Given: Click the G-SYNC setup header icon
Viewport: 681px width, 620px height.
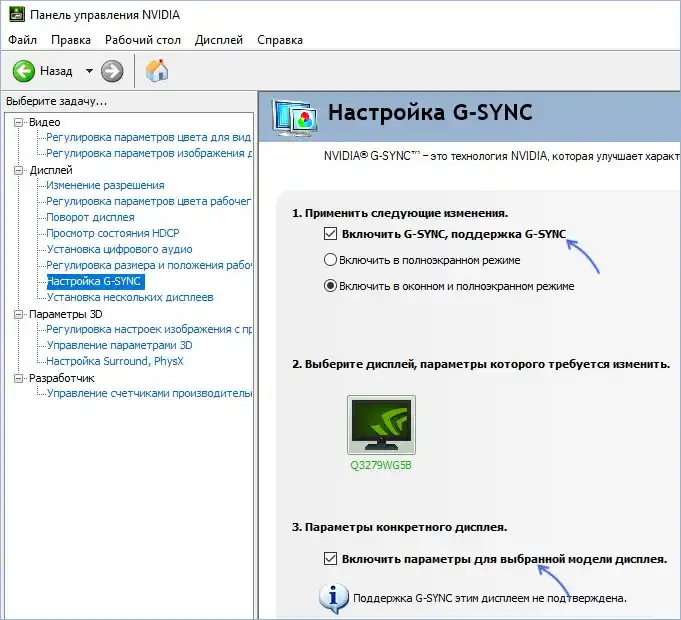Looking at the screenshot, I should tap(295, 117).
